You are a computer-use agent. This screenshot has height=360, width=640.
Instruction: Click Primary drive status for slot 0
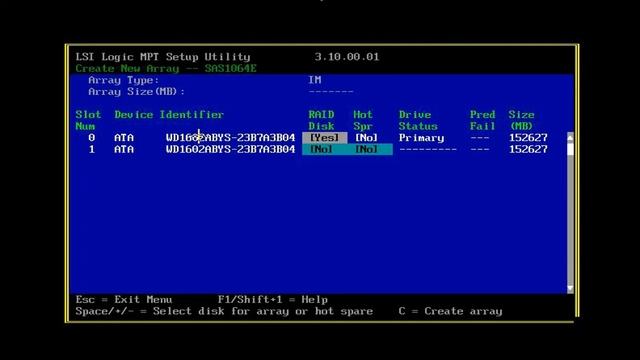421,138
